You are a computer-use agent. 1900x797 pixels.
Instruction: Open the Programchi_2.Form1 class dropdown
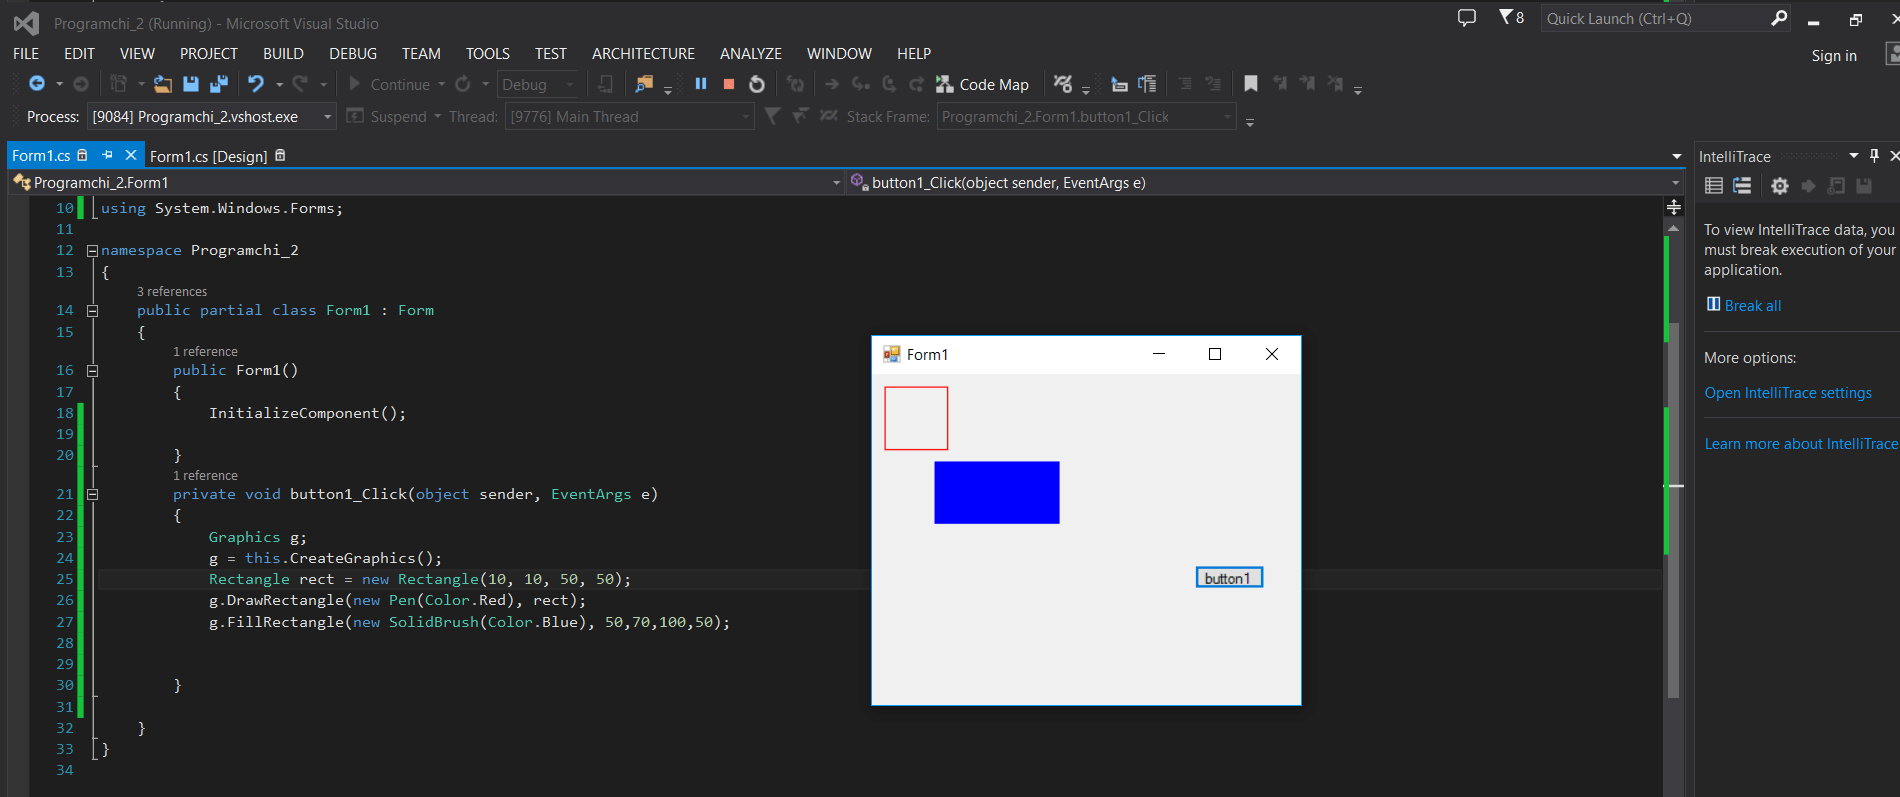click(x=836, y=183)
